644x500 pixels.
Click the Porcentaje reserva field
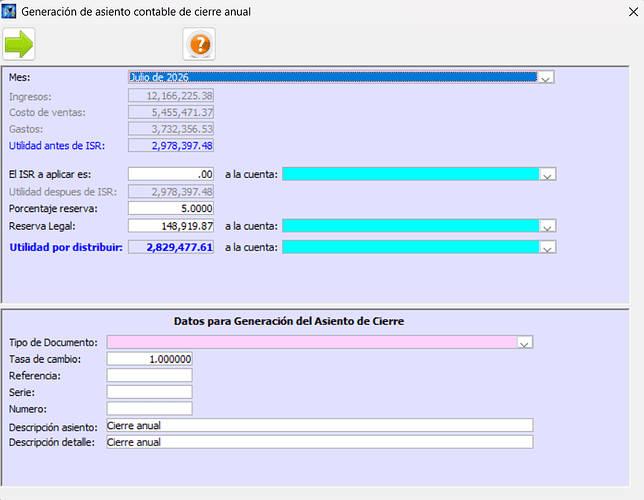(x=171, y=208)
